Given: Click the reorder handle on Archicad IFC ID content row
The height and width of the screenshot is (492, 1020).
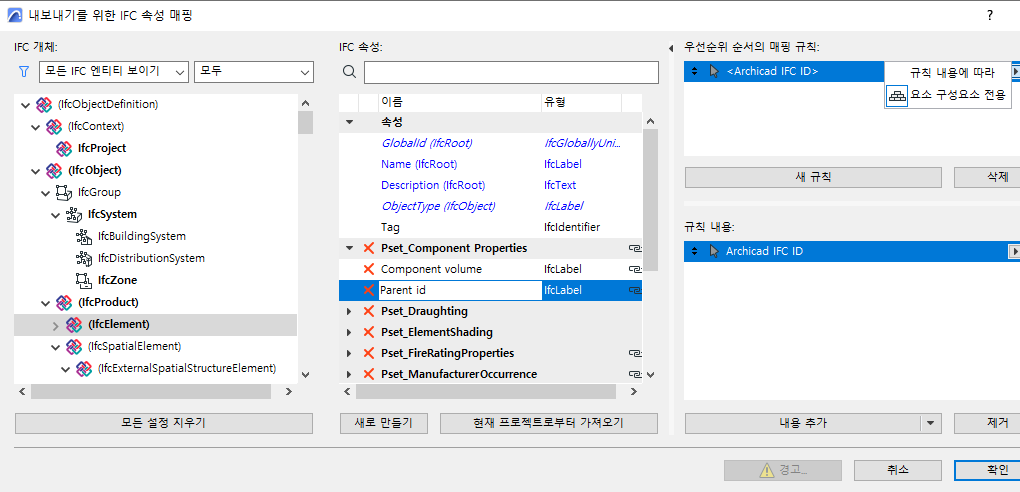Looking at the screenshot, I should click(x=695, y=251).
